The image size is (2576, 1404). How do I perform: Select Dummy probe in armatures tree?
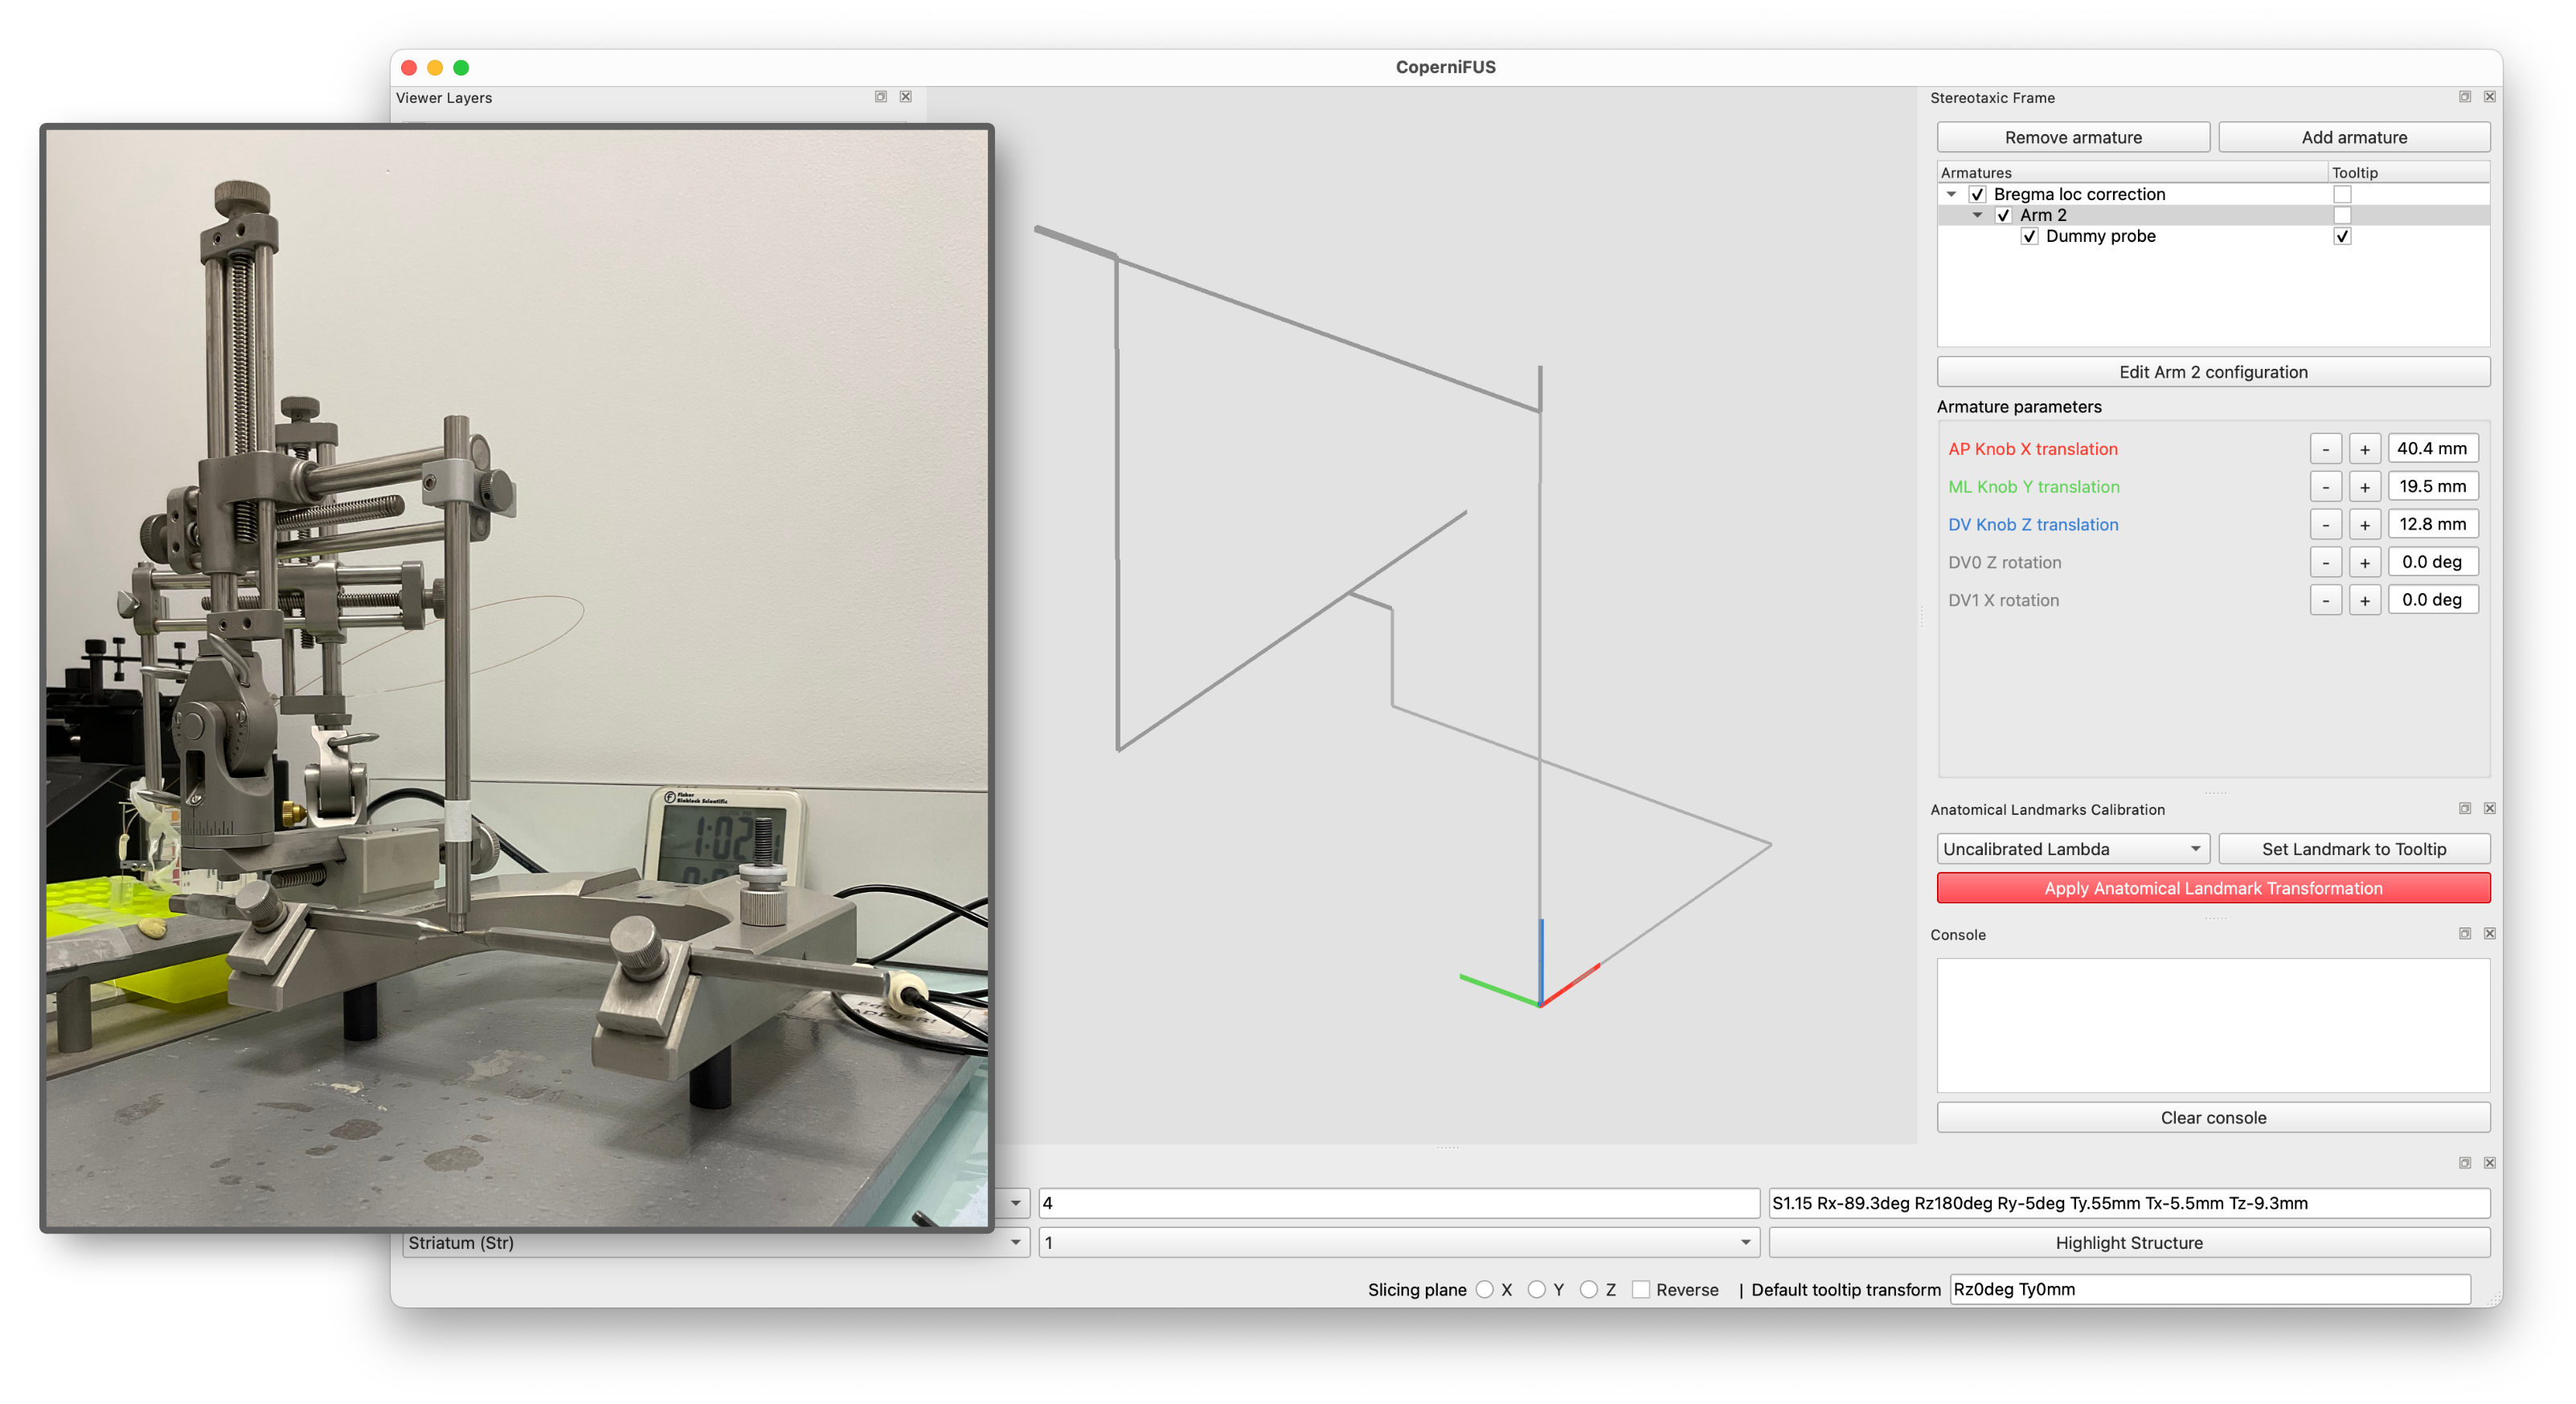[x=2100, y=236]
